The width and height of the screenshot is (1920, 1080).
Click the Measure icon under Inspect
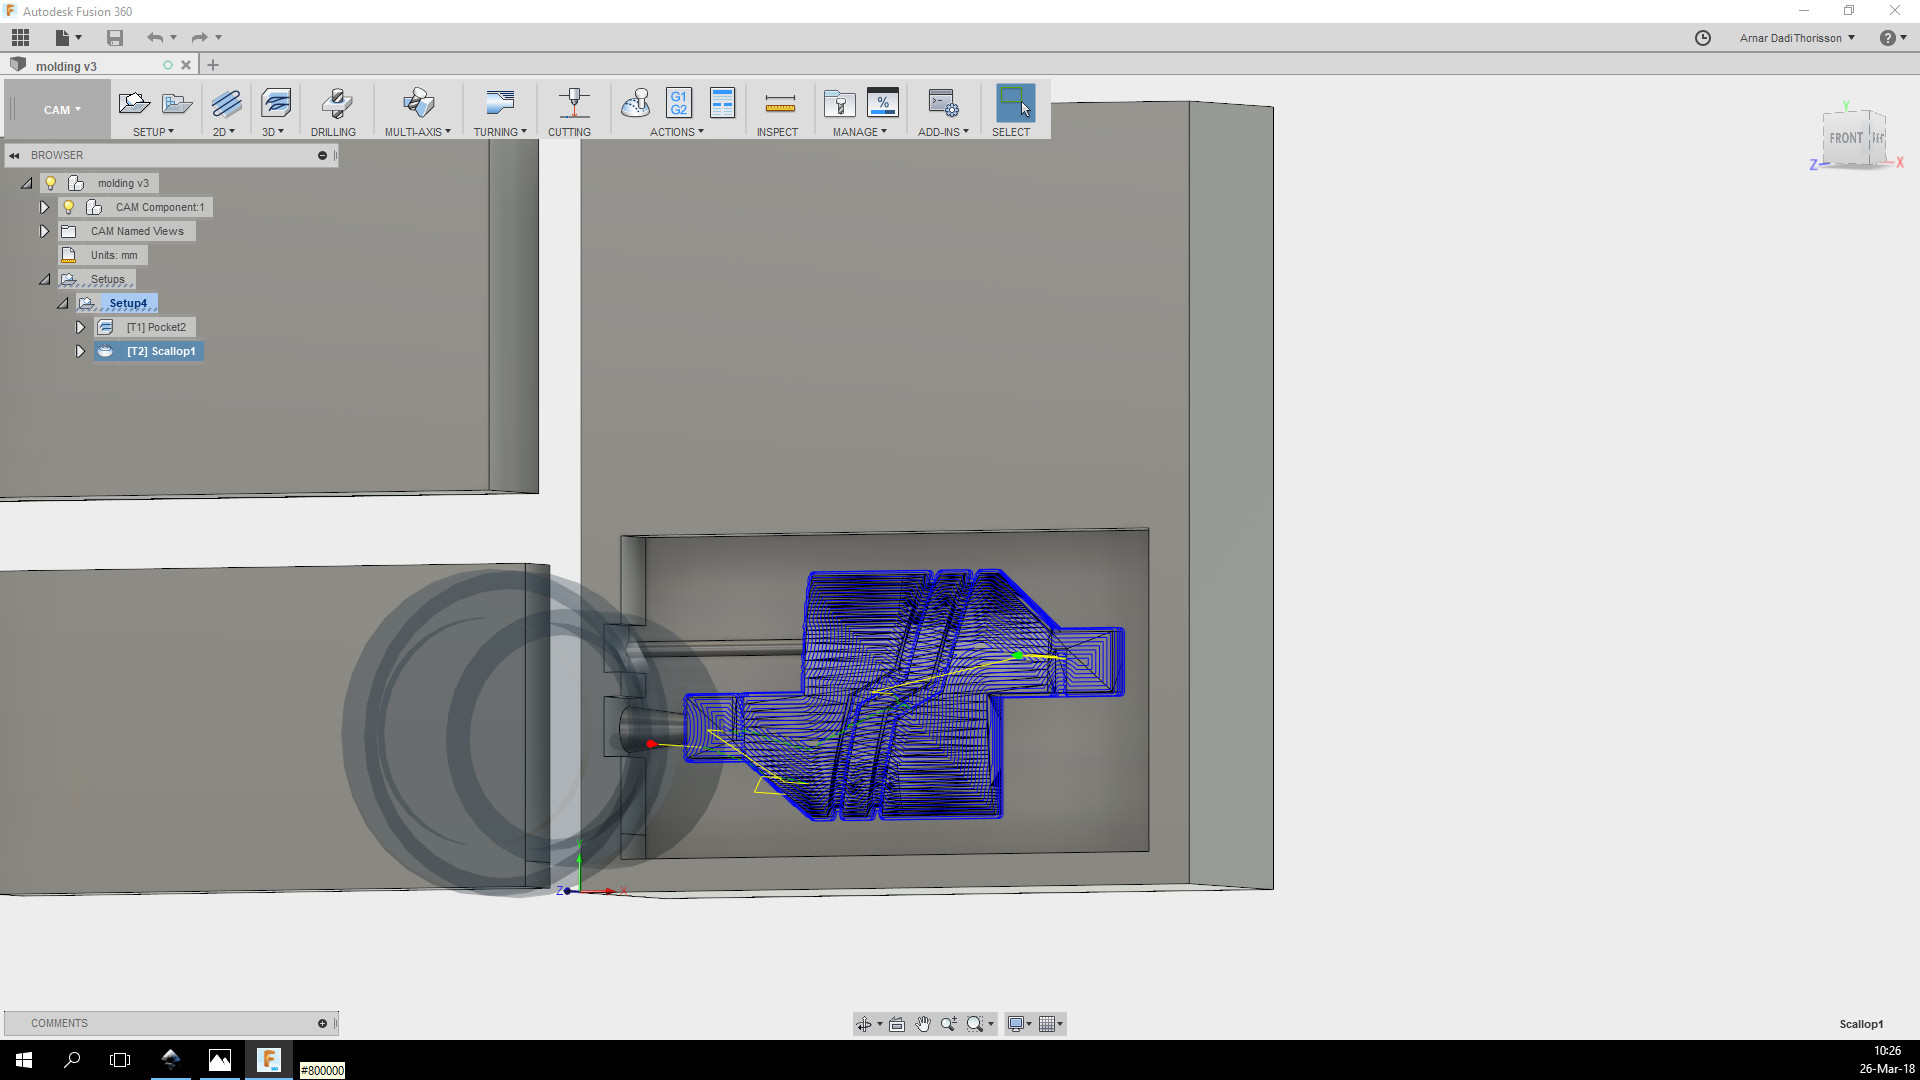point(779,103)
